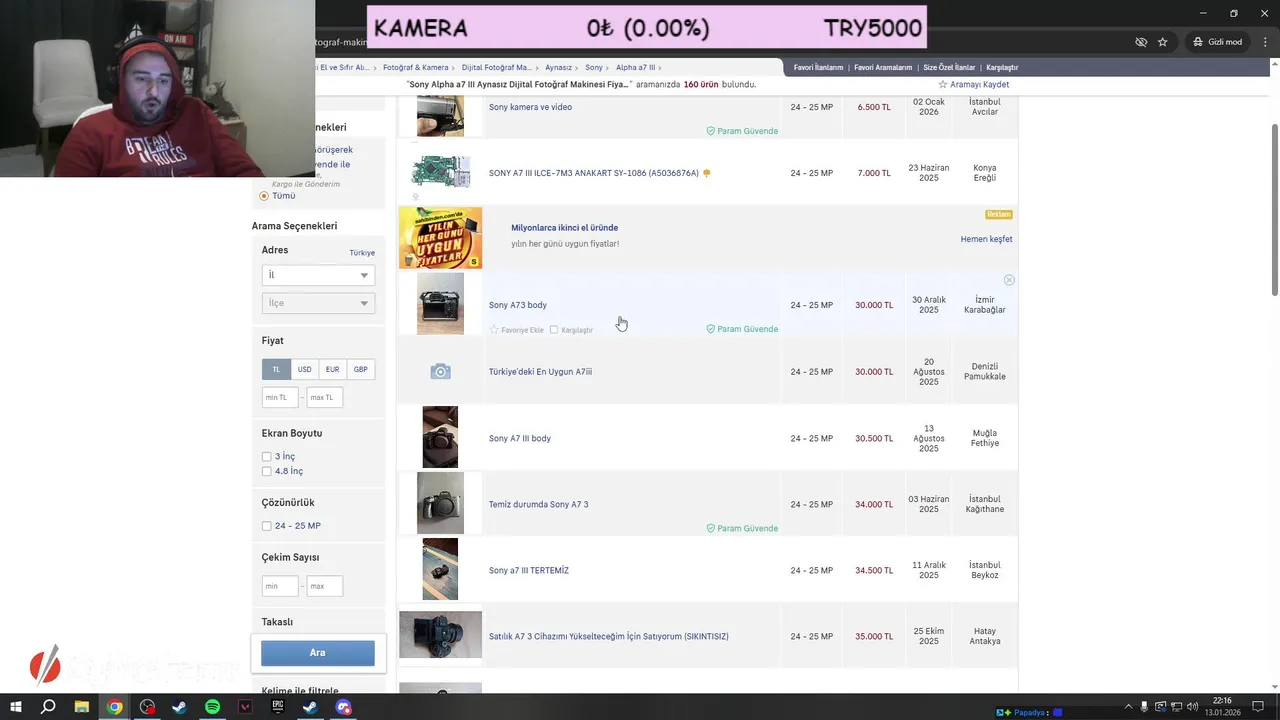Click the blue Ara search button
The width and height of the screenshot is (1280, 720).
coord(318,653)
